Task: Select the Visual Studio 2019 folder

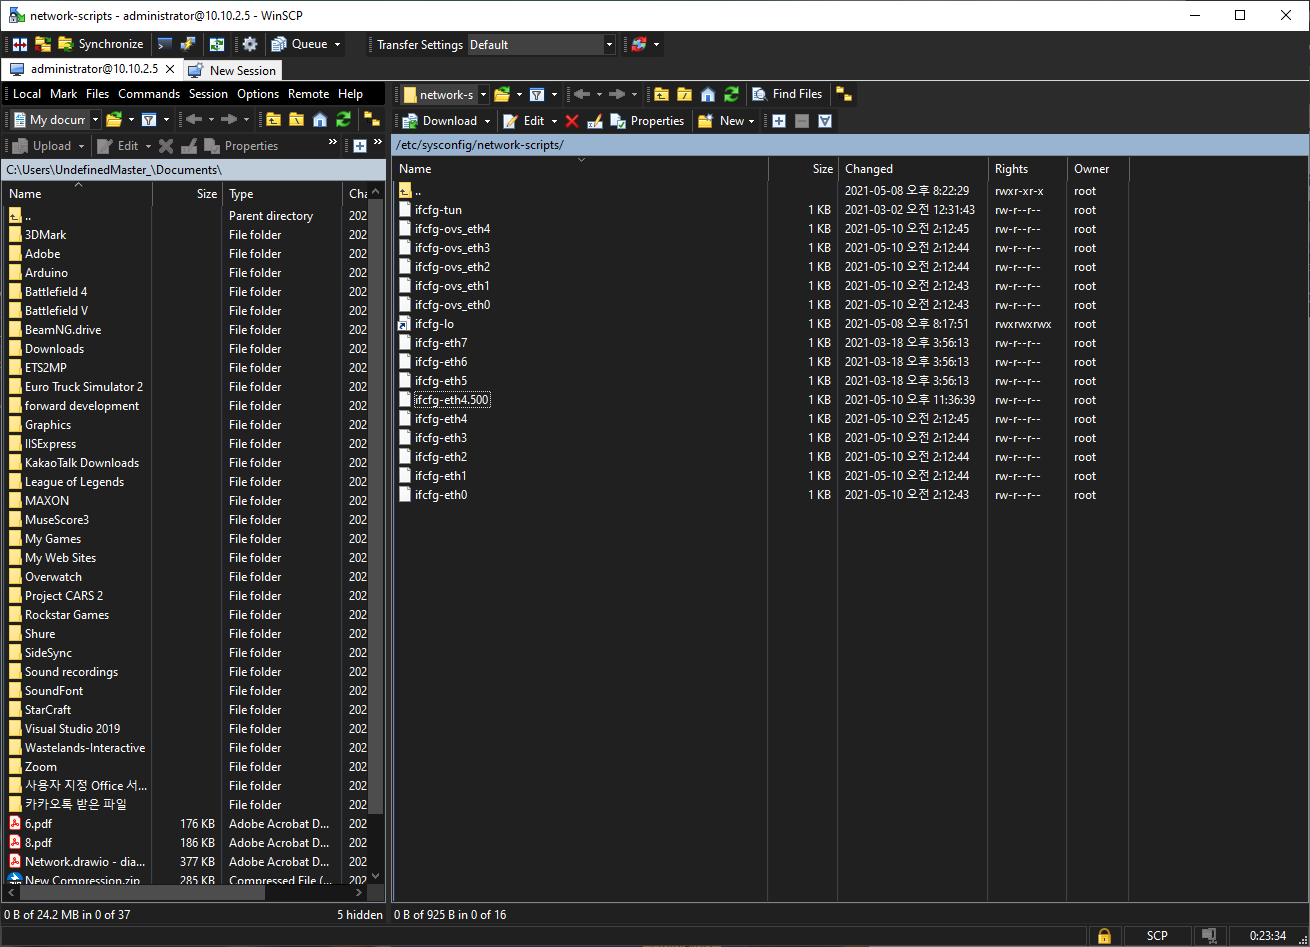Action: coord(72,729)
